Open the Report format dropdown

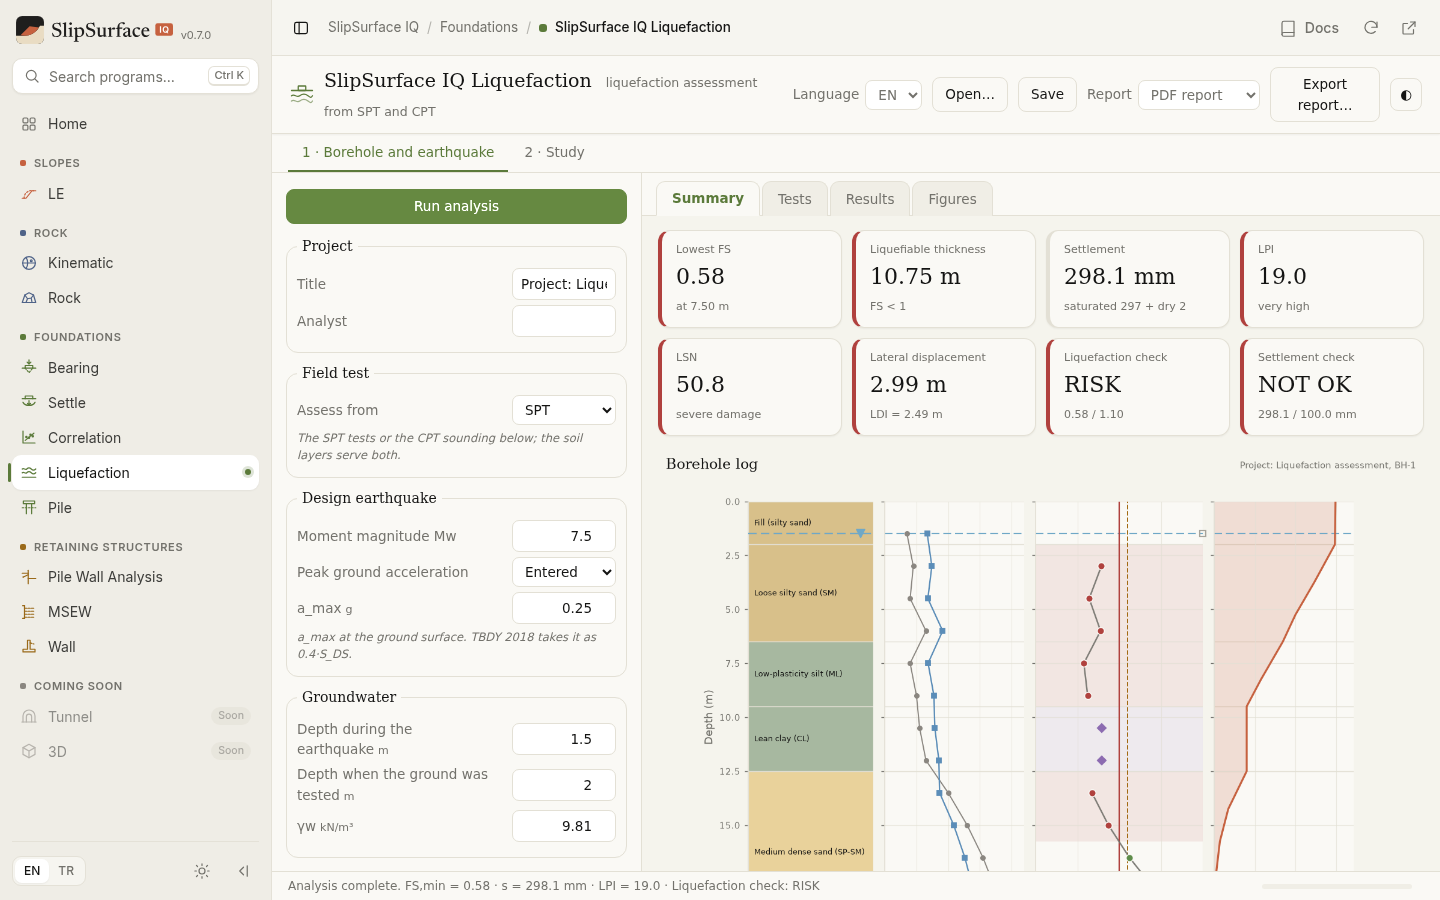[x=1198, y=95]
